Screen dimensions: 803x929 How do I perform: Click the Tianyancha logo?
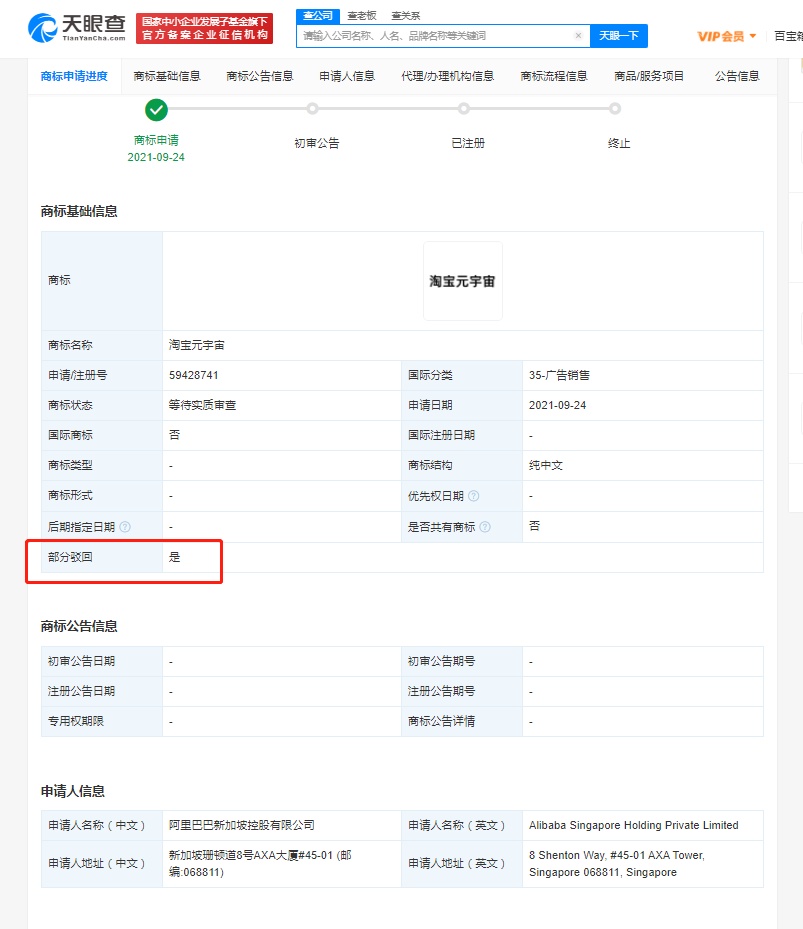tap(77, 27)
